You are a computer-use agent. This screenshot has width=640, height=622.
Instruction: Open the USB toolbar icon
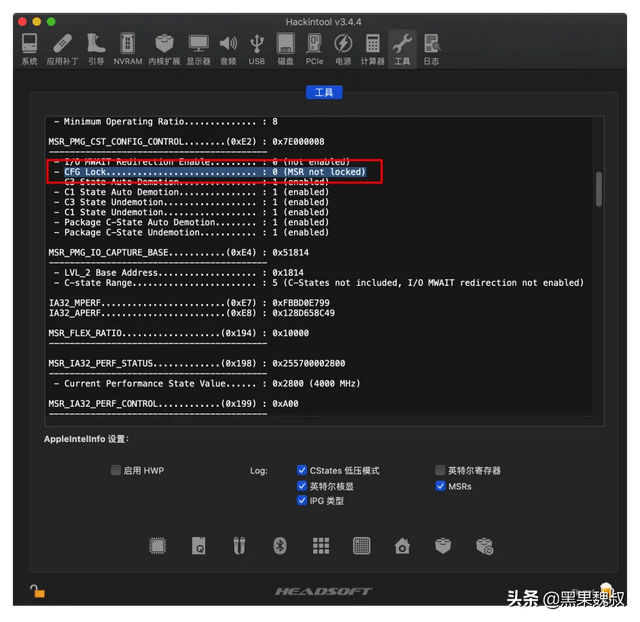pyautogui.click(x=257, y=49)
